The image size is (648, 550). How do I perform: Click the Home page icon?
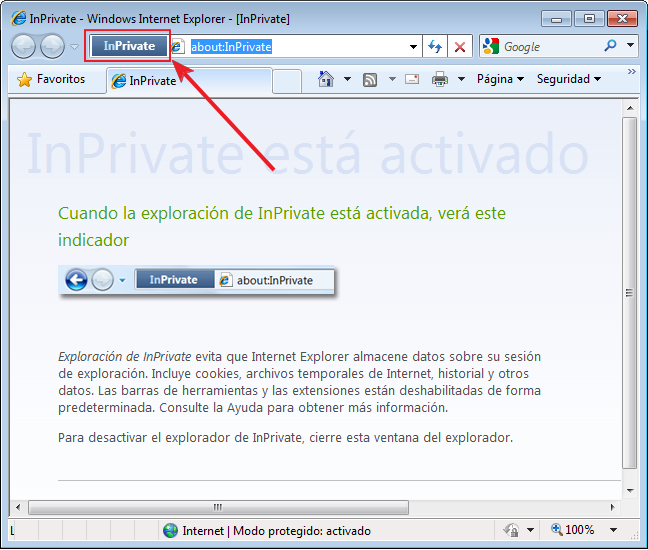coord(326,79)
